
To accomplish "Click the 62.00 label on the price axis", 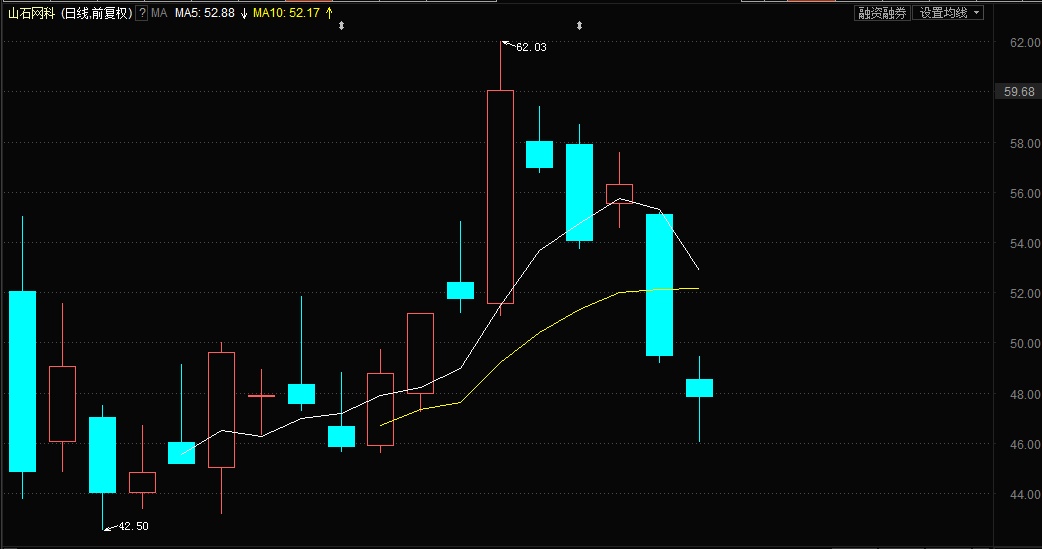I will [1025, 43].
